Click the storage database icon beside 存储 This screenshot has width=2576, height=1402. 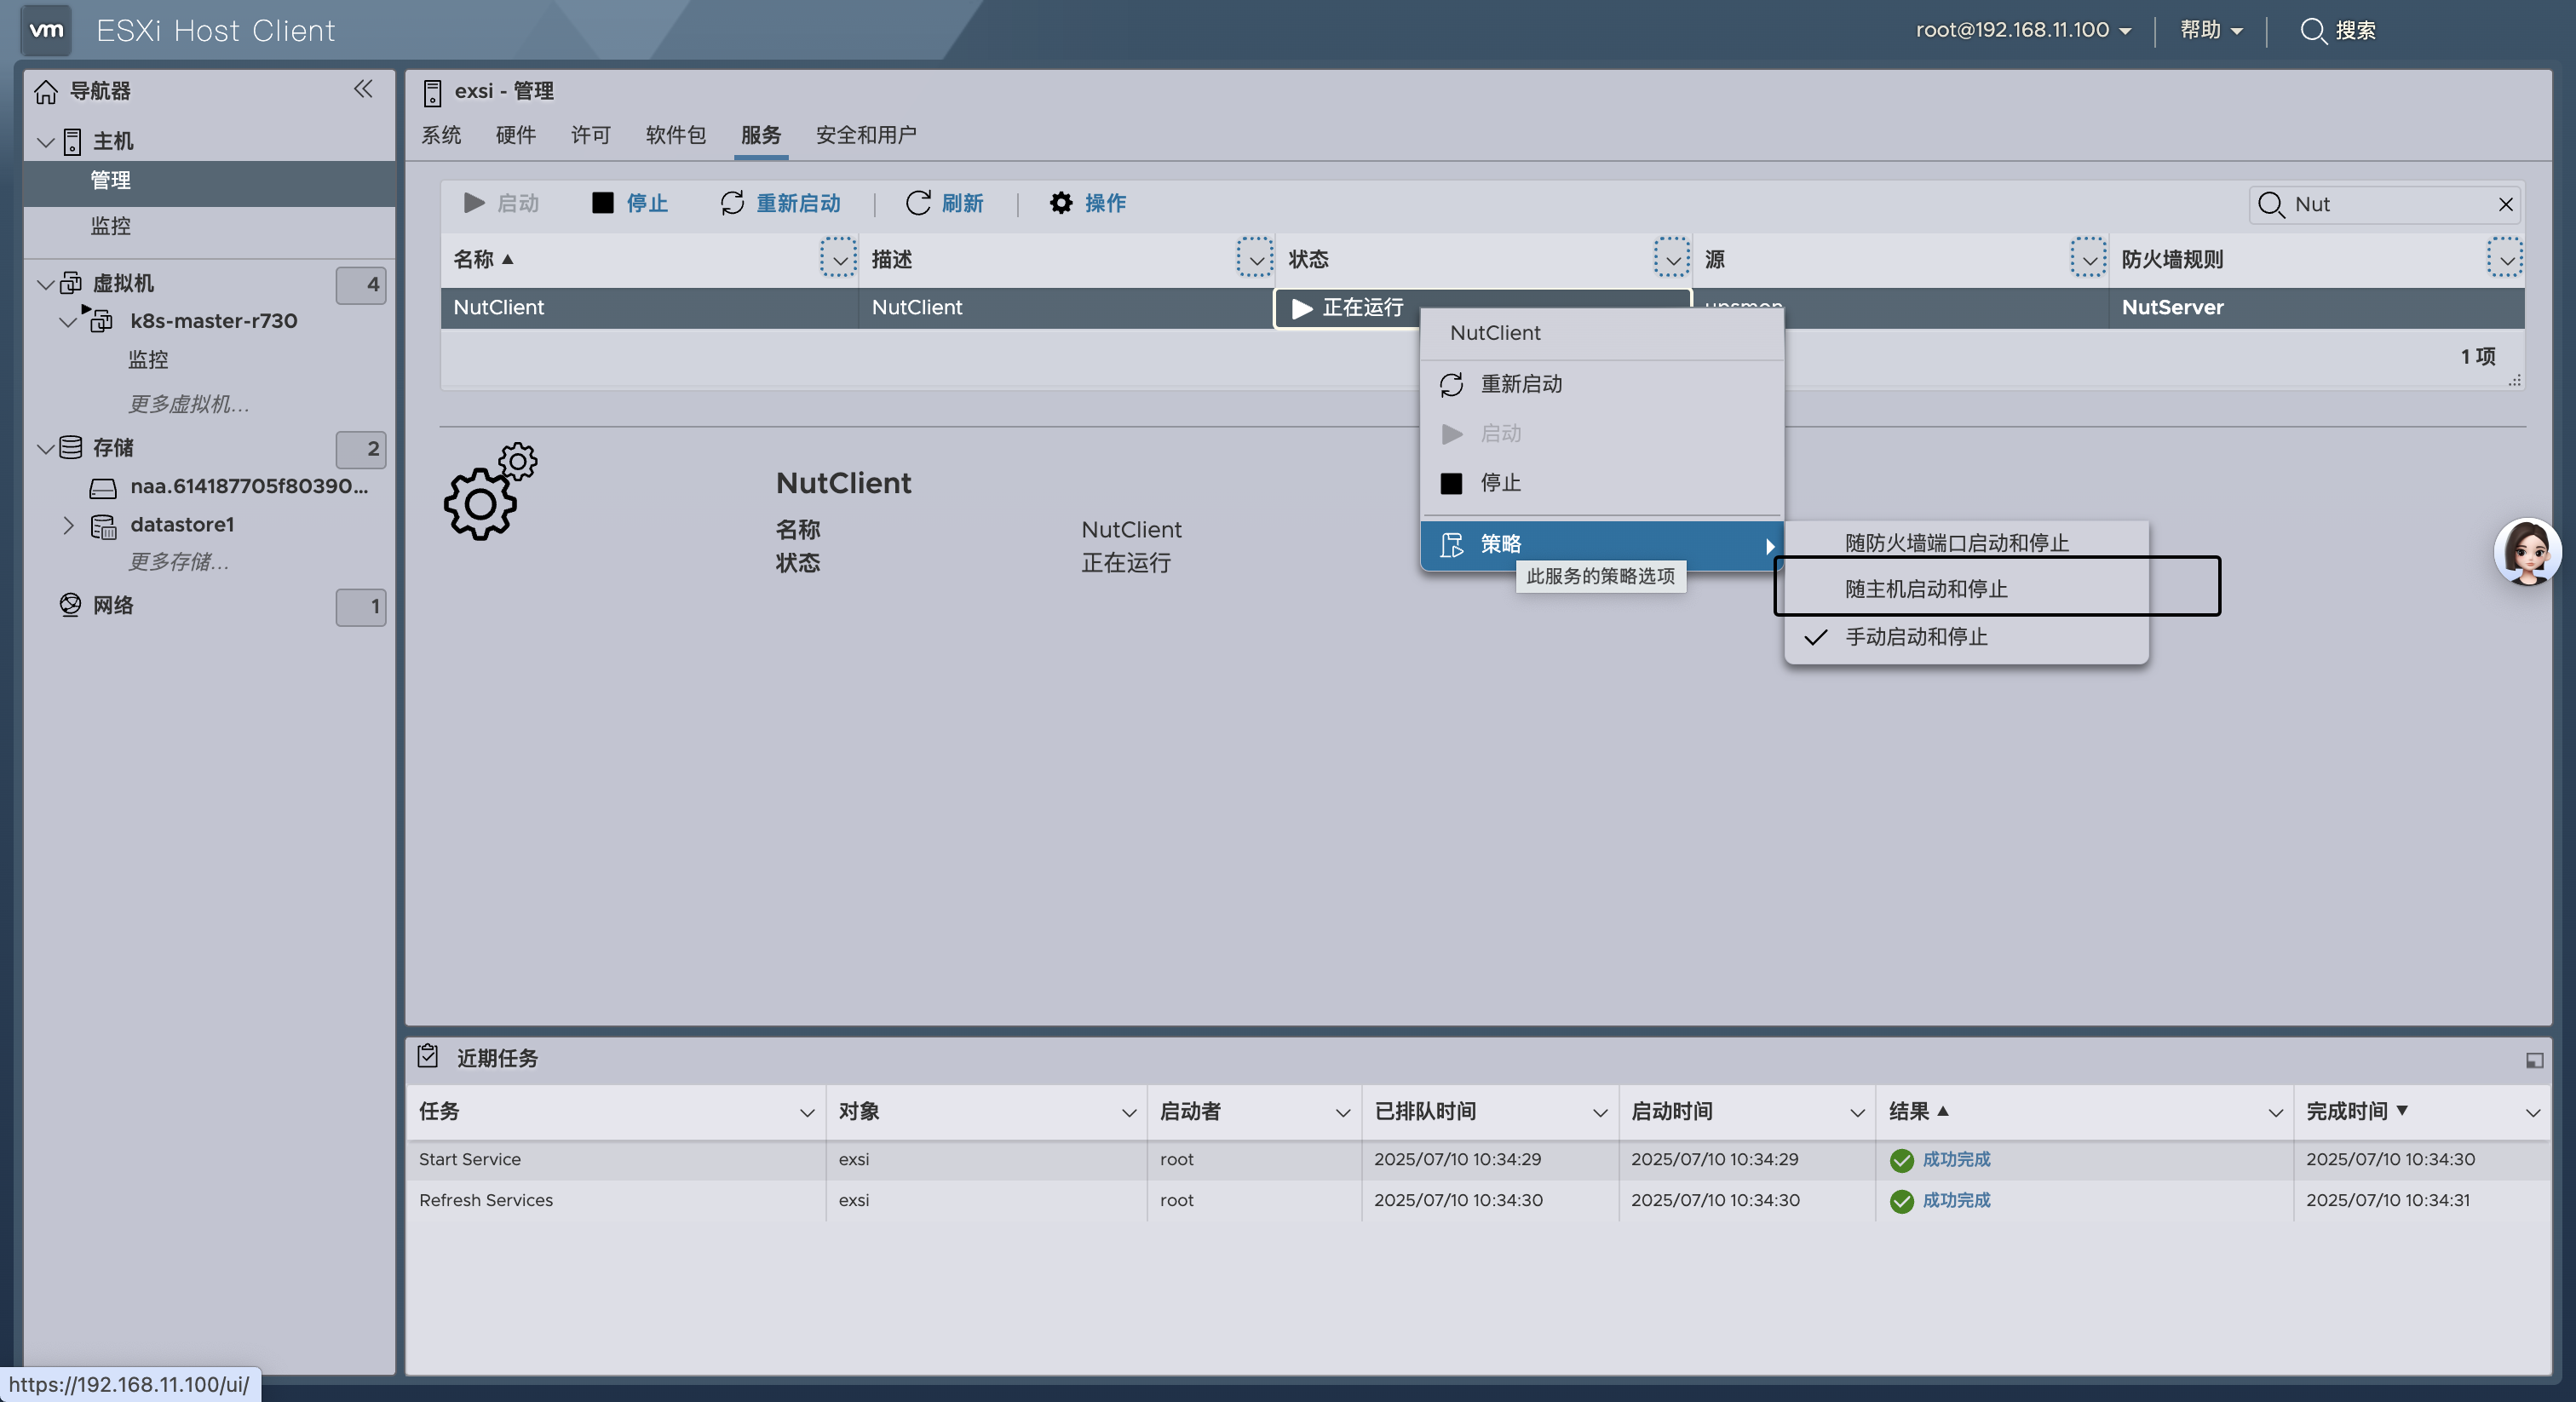pos(71,447)
